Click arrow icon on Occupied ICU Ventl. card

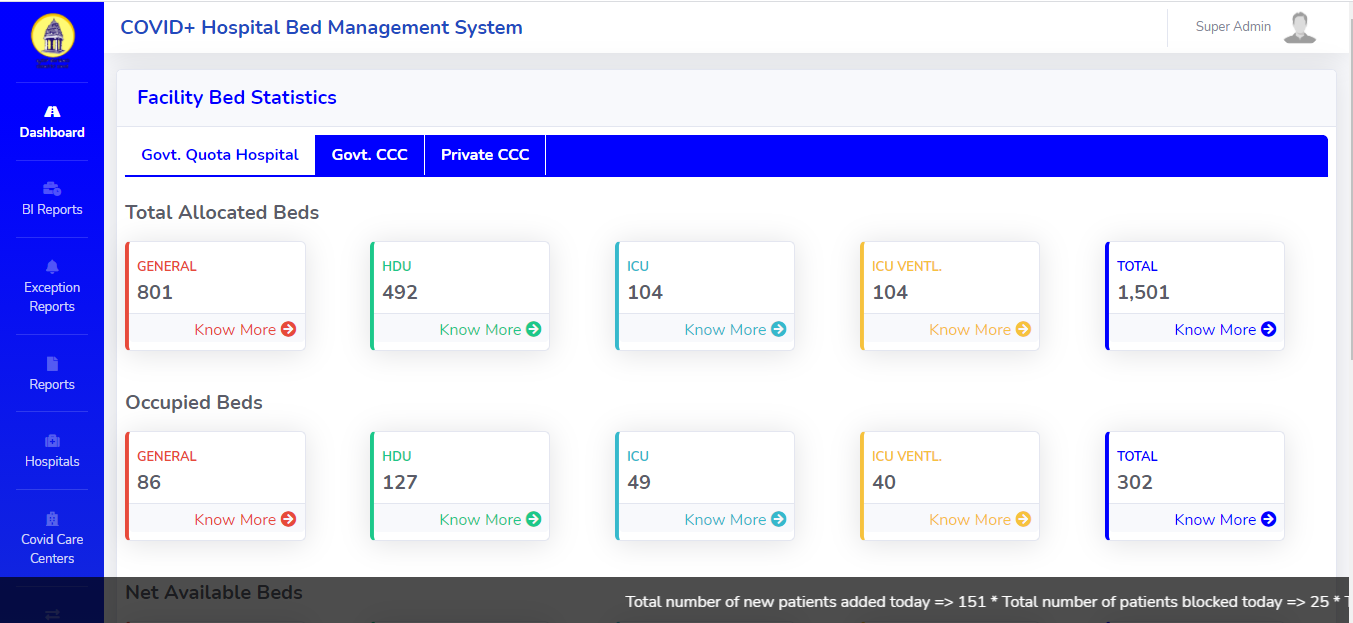1023,519
